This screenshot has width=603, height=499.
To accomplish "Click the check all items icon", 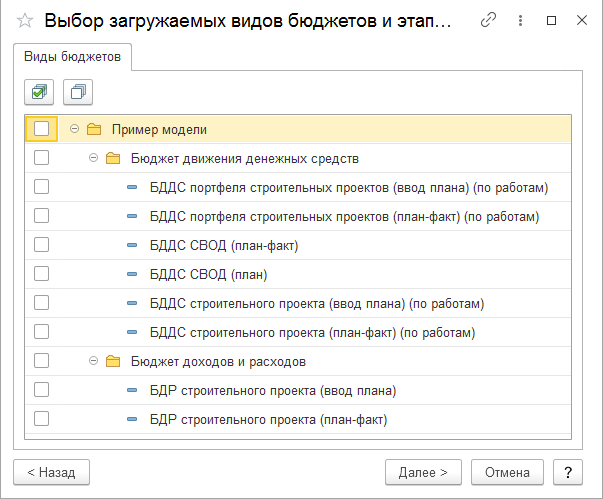I will click(39, 92).
